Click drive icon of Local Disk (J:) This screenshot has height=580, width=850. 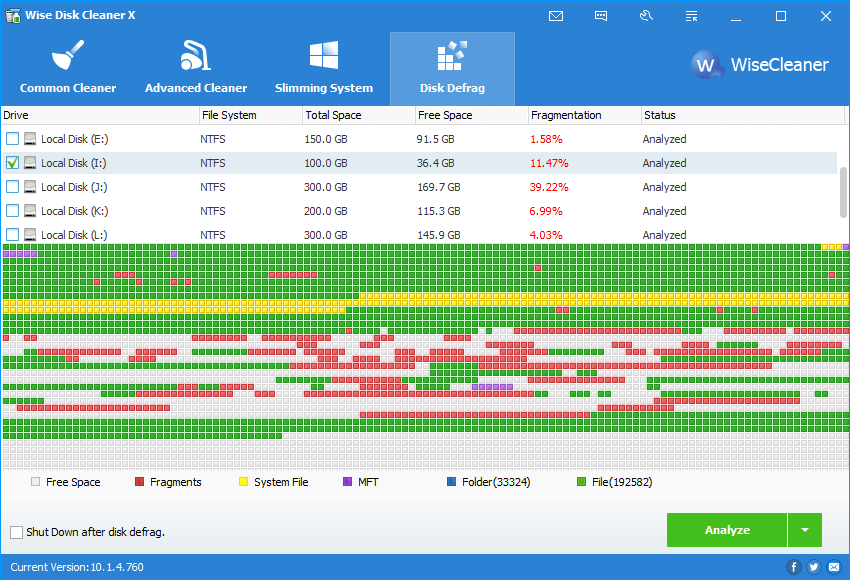[x=30, y=186]
